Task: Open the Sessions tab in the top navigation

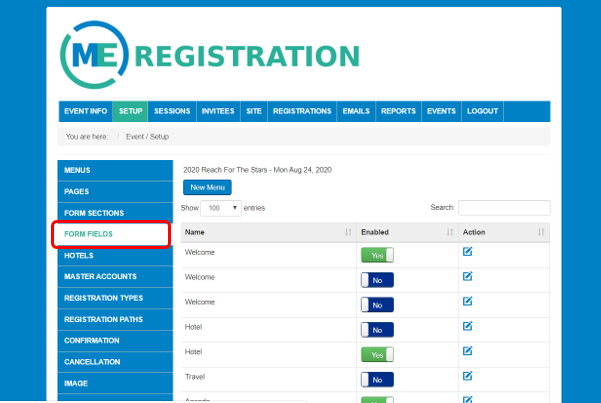Action: click(x=172, y=111)
